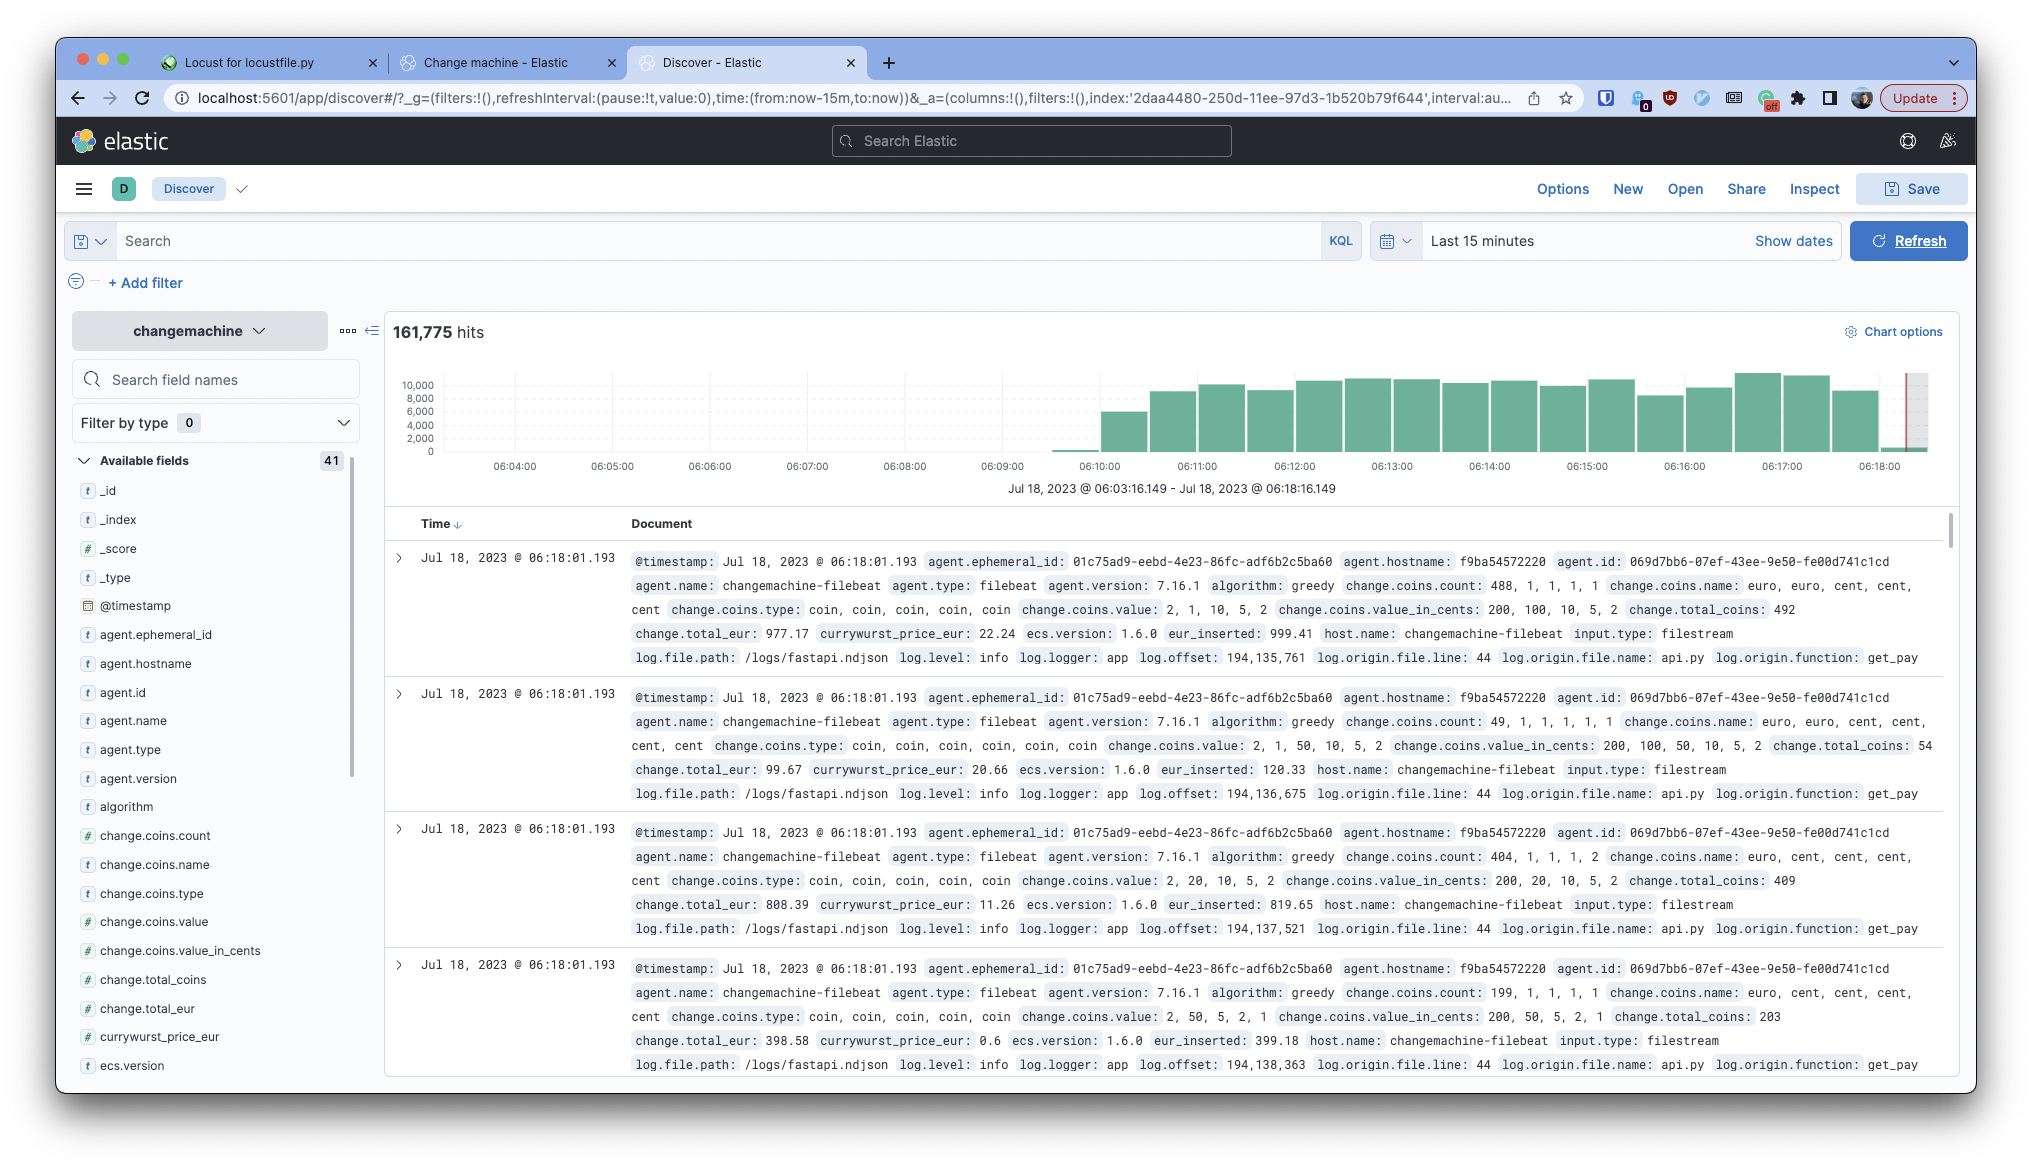
Task: Share page via browser share icon
Action: 1534,98
